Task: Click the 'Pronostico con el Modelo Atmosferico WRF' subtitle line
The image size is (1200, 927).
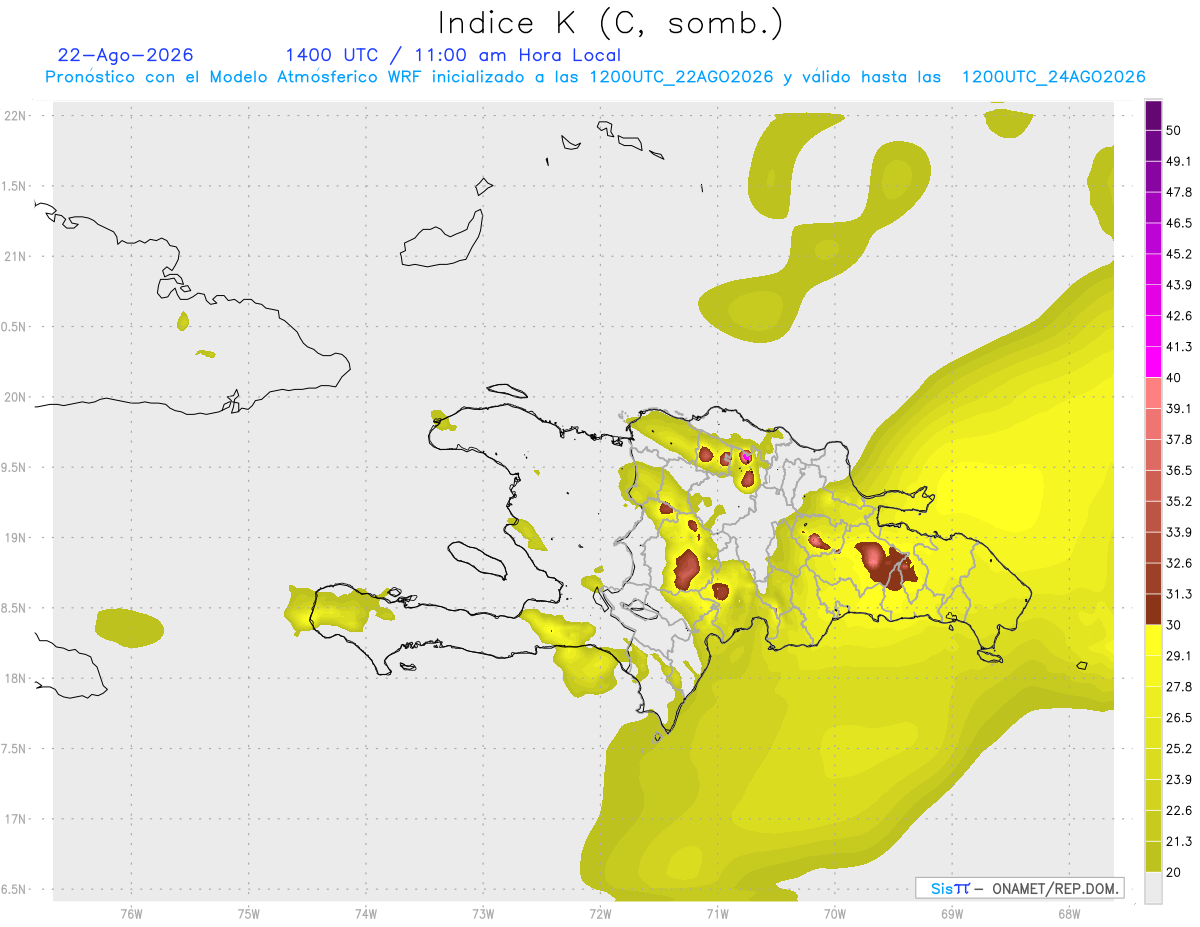Action: point(595,77)
